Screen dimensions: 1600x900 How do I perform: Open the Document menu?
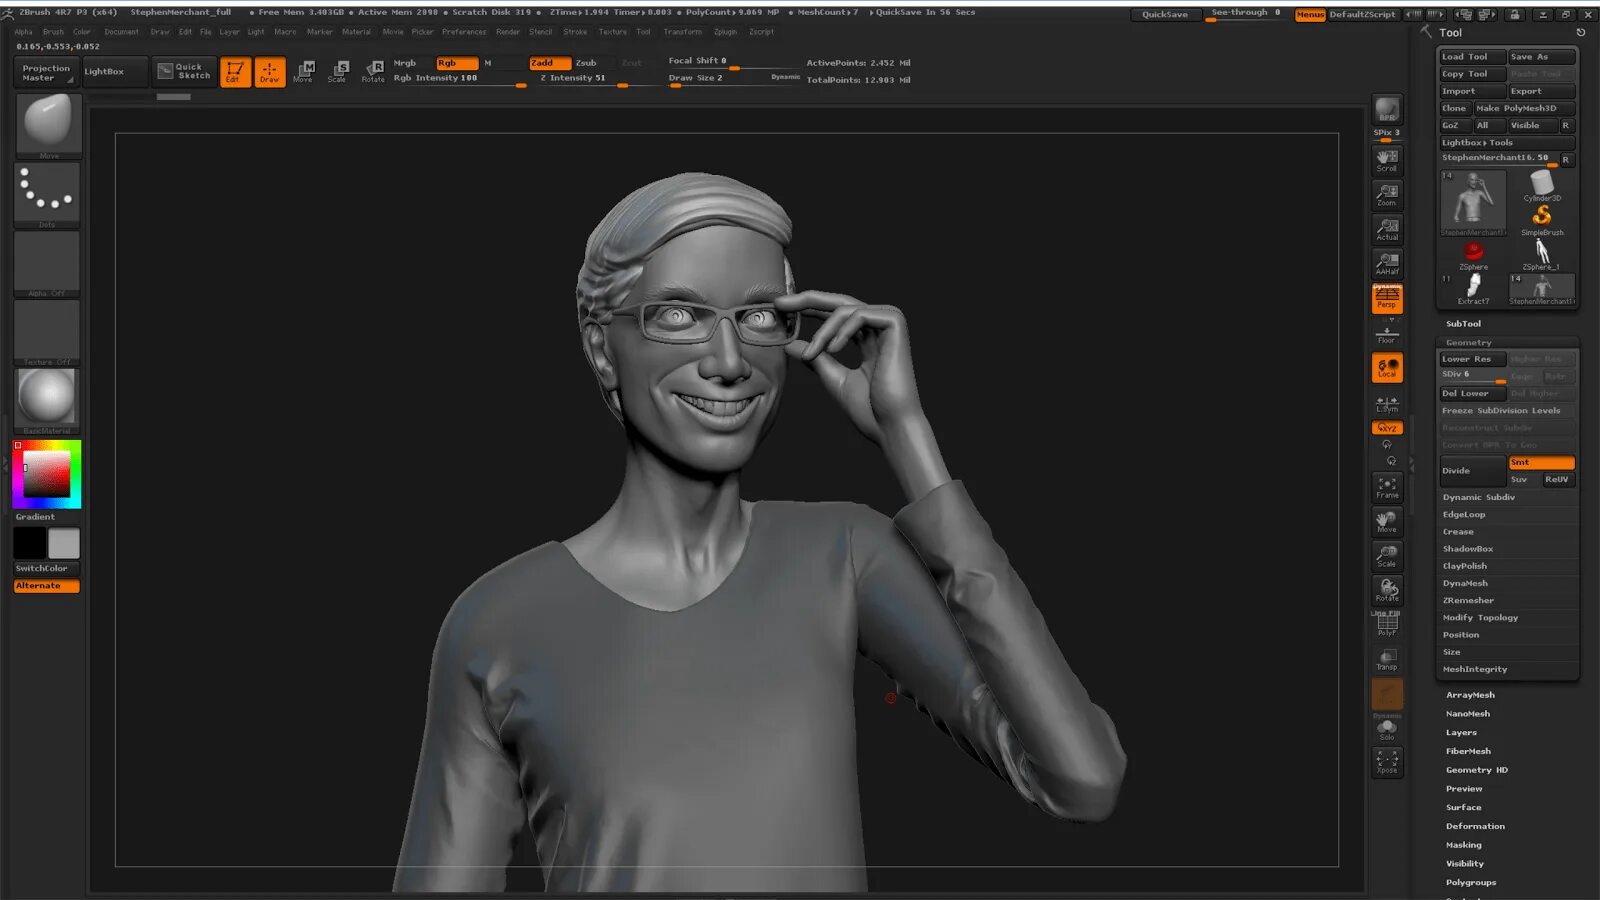(122, 32)
